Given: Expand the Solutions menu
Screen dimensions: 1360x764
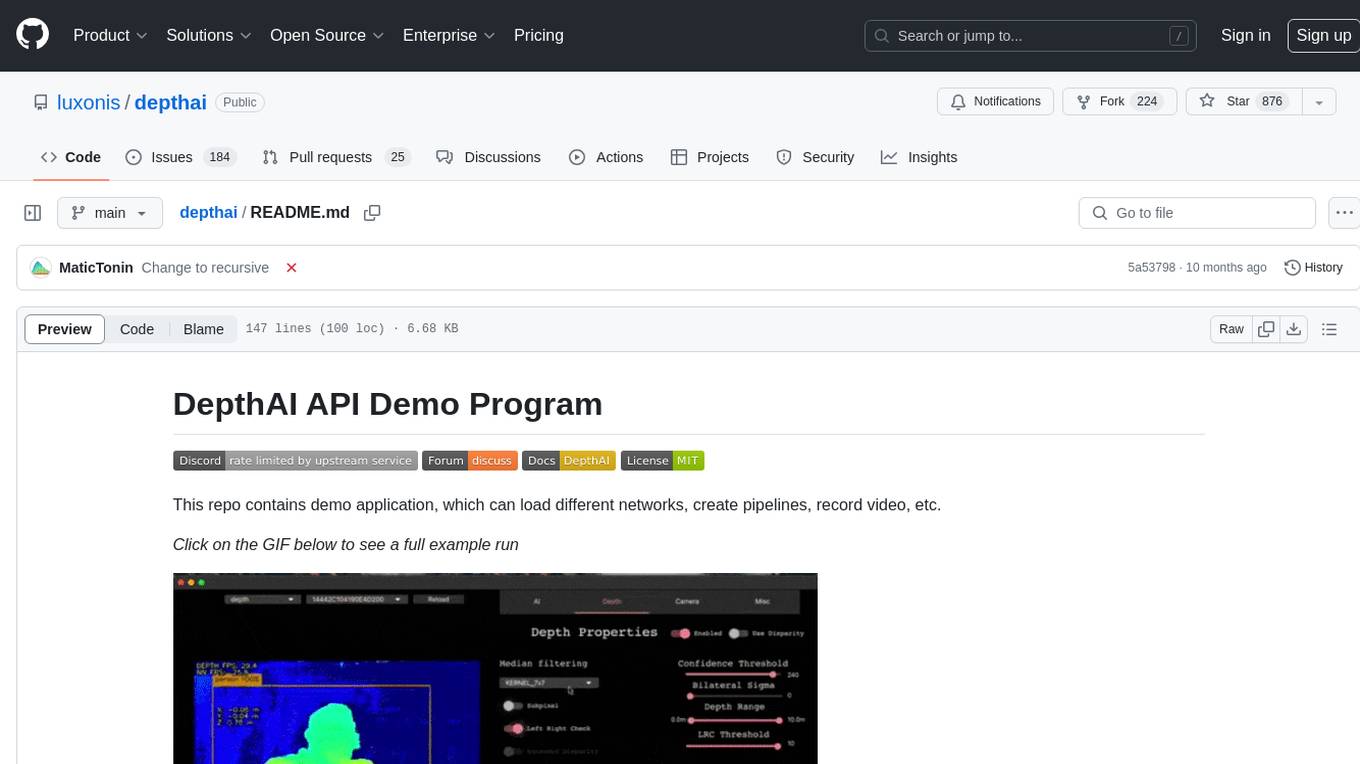Looking at the screenshot, I should pos(208,35).
